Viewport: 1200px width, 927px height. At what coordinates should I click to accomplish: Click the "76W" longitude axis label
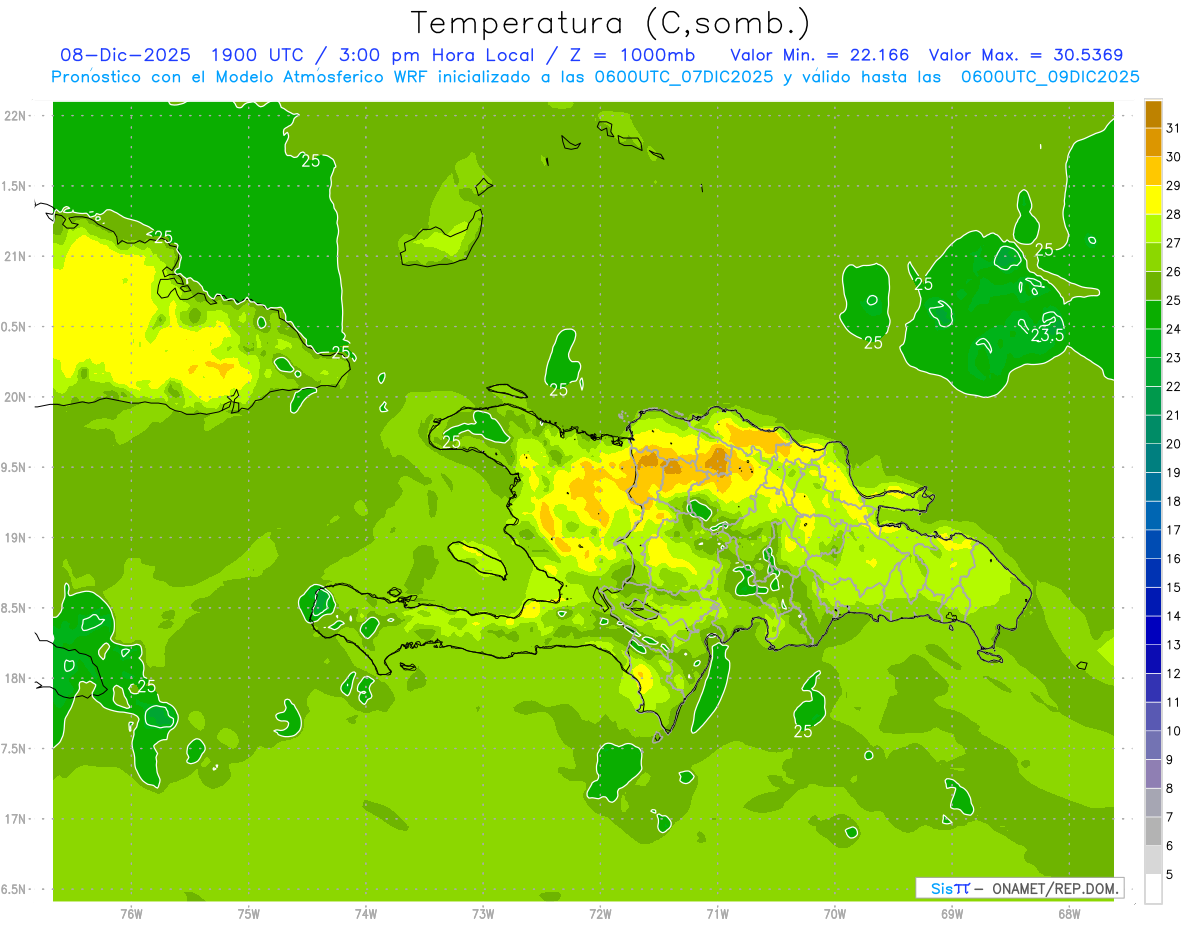[x=131, y=914]
